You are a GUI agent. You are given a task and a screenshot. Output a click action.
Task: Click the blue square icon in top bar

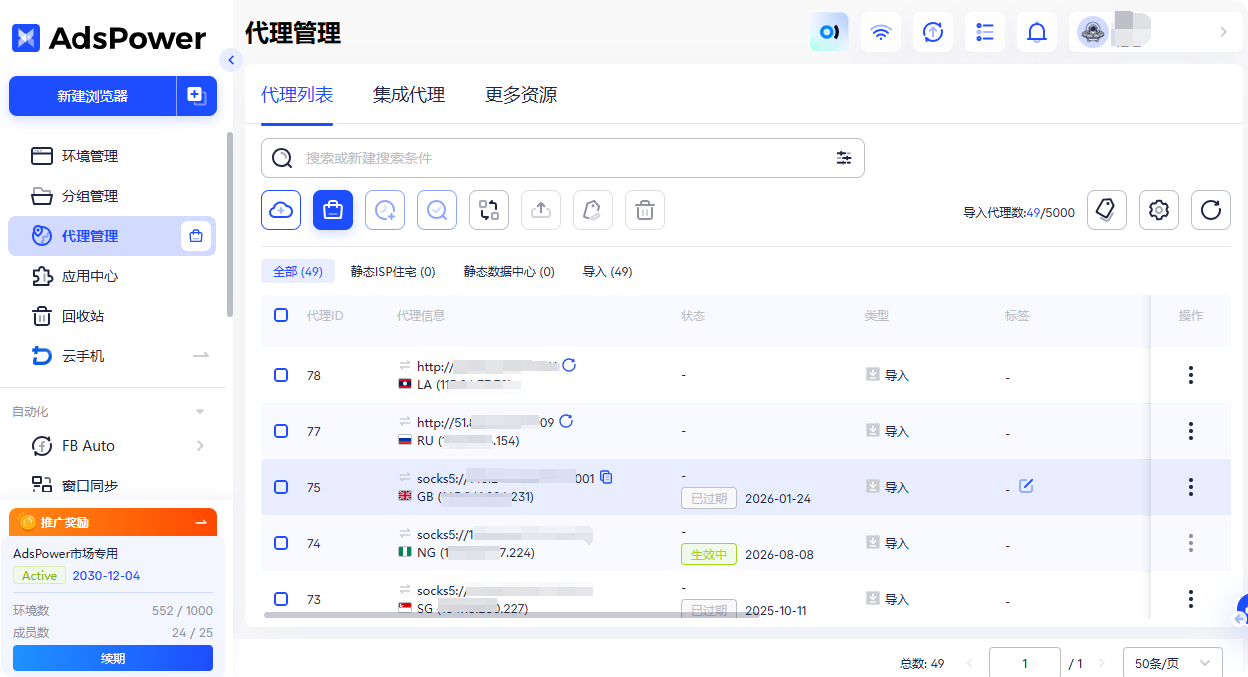click(829, 32)
